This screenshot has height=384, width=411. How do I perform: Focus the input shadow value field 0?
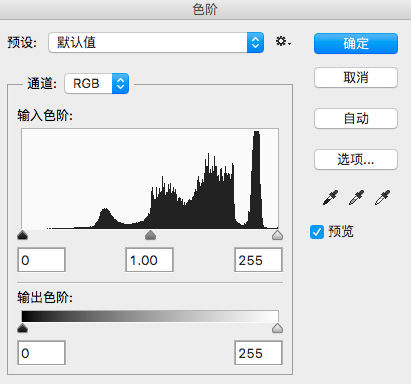[41, 260]
